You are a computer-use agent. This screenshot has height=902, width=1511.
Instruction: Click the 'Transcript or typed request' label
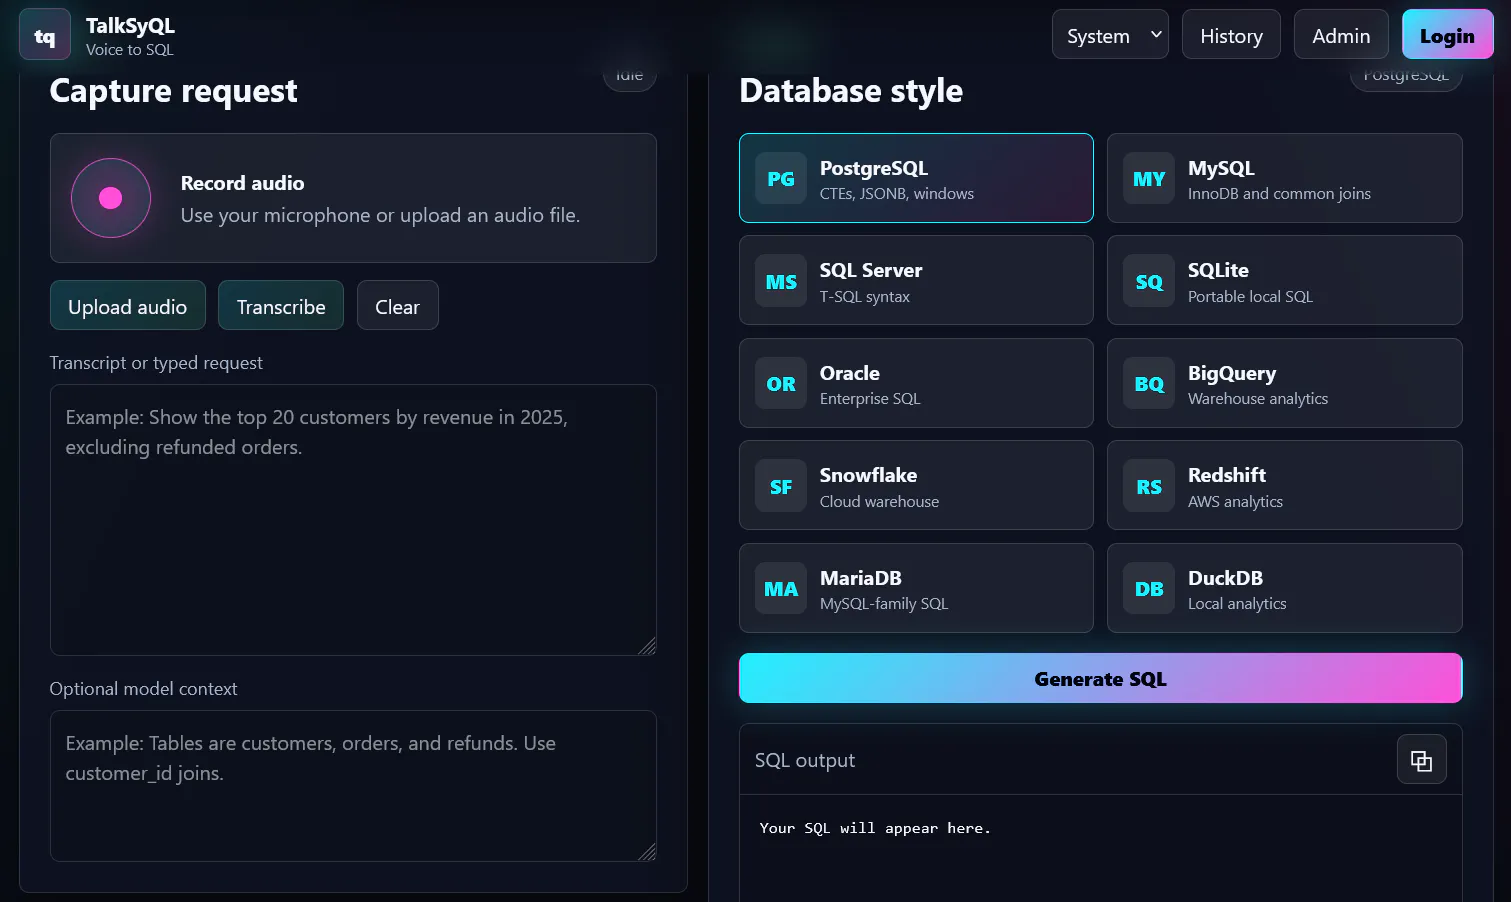pos(156,363)
